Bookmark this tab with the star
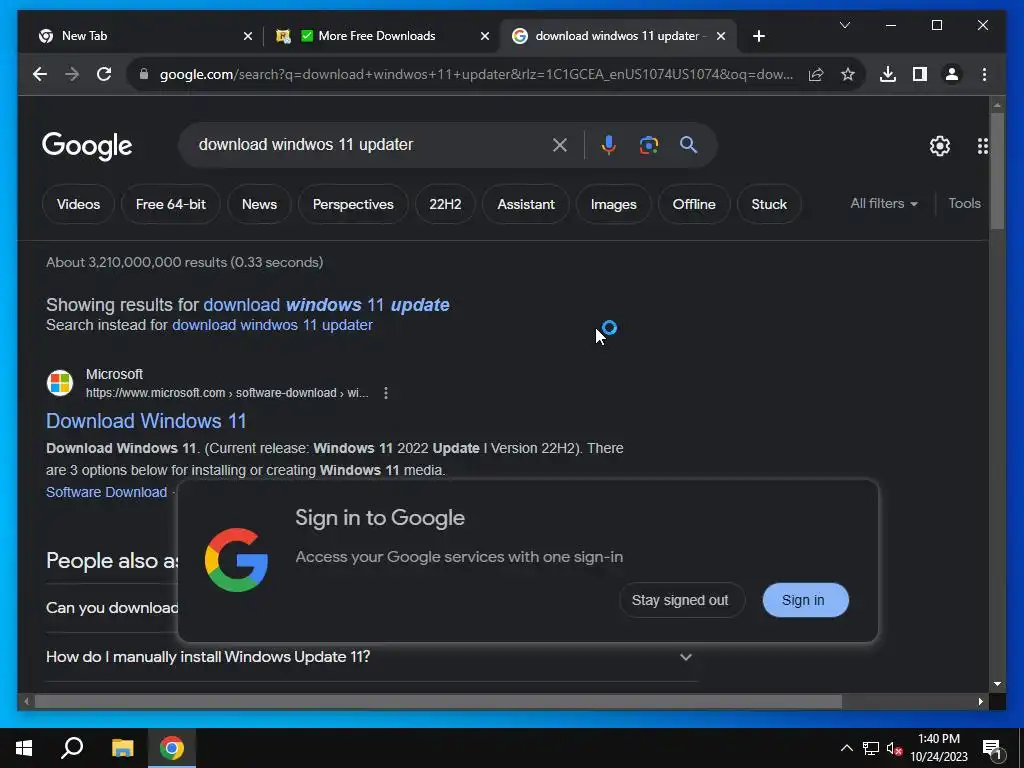This screenshot has width=1024, height=768. click(848, 74)
